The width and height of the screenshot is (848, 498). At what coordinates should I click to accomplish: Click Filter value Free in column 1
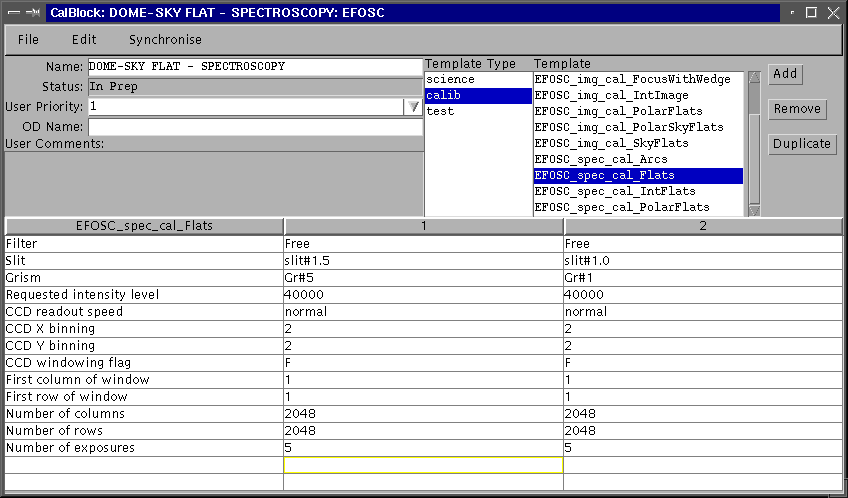click(423, 244)
